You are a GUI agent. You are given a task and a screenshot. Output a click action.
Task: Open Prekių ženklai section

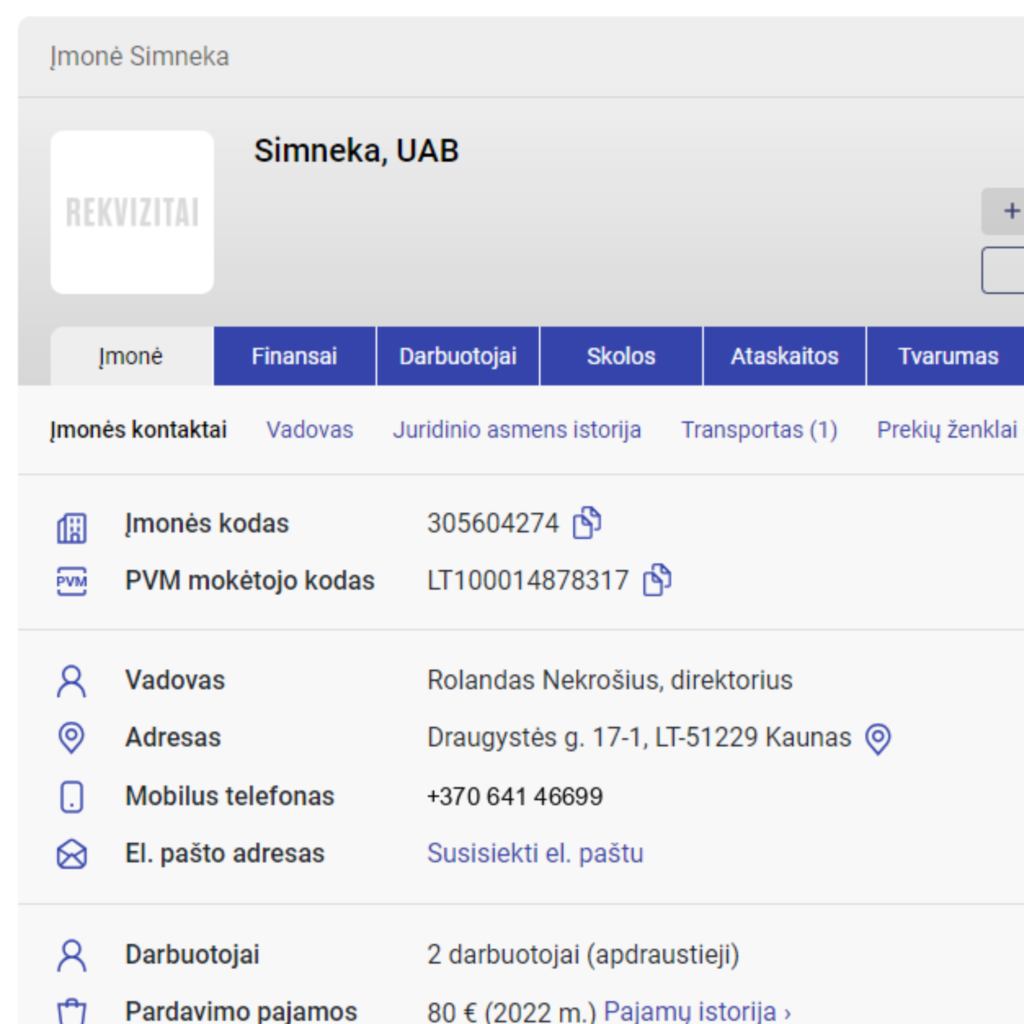[947, 430]
